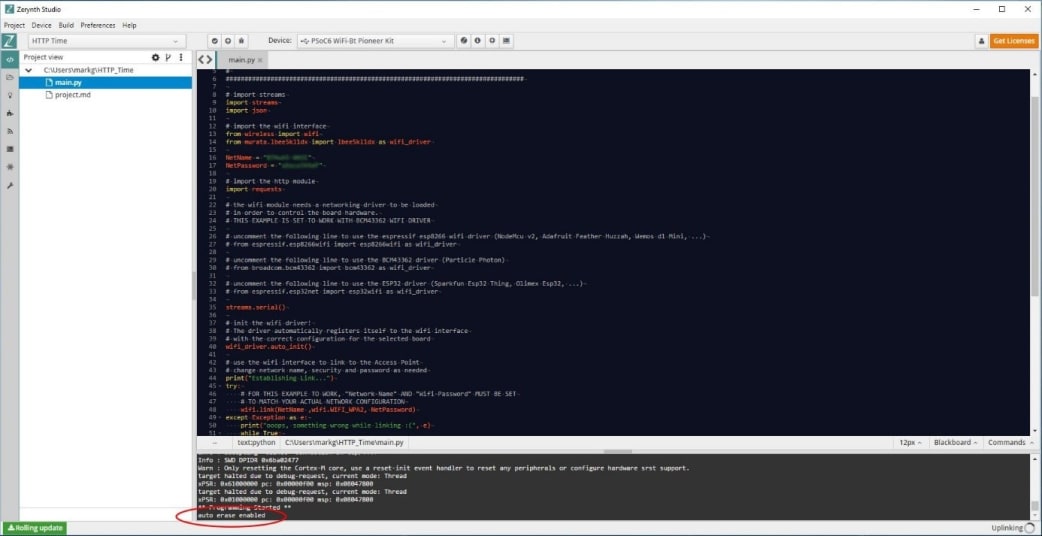Viewport: 1042px width, 536px height.
Task: Open the Help menu
Action: [x=130, y=25]
